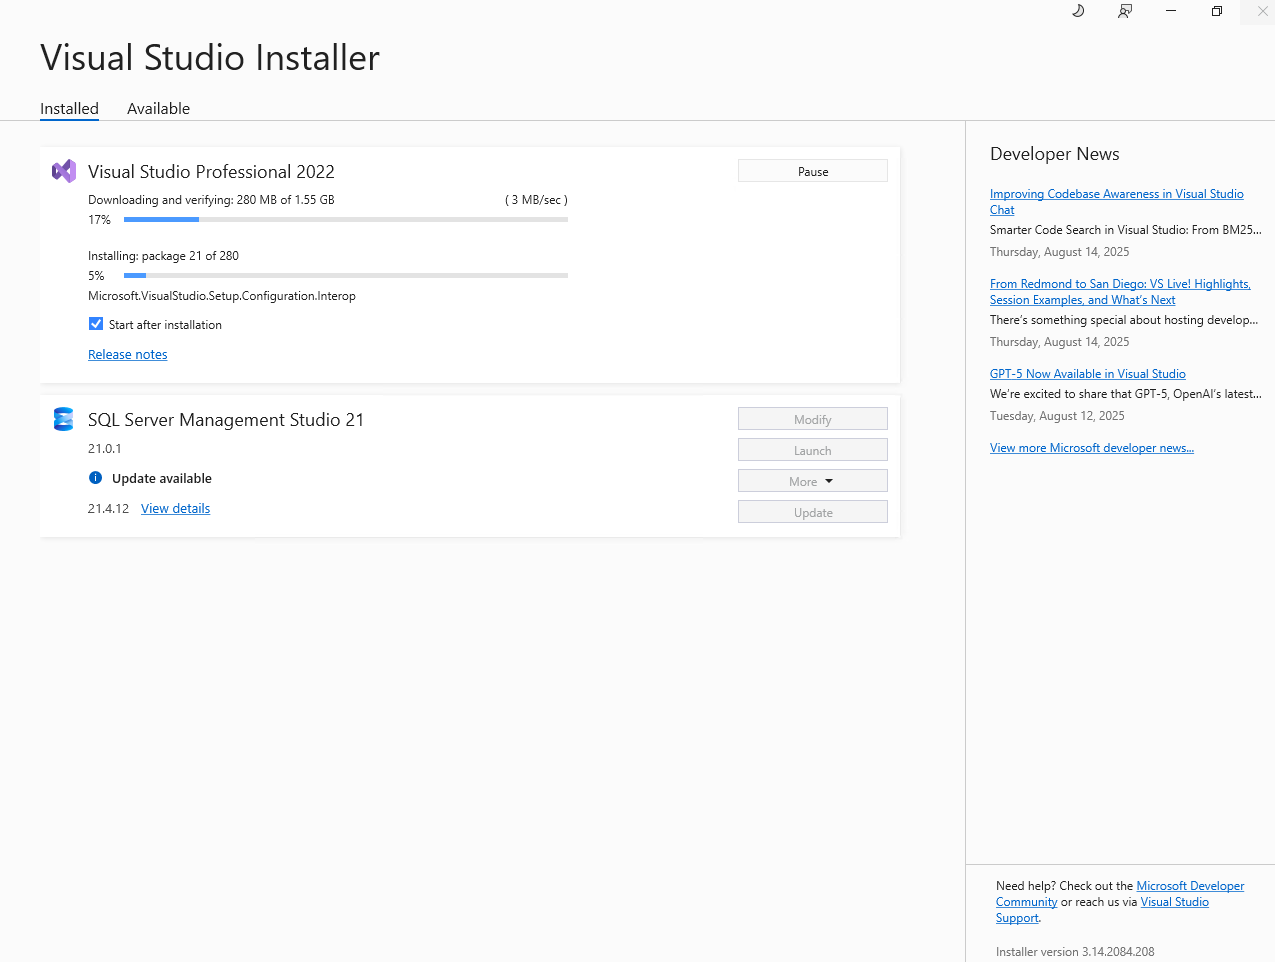Click the Update available label
The width and height of the screenshot is (1275, 962).
[162, 478]
